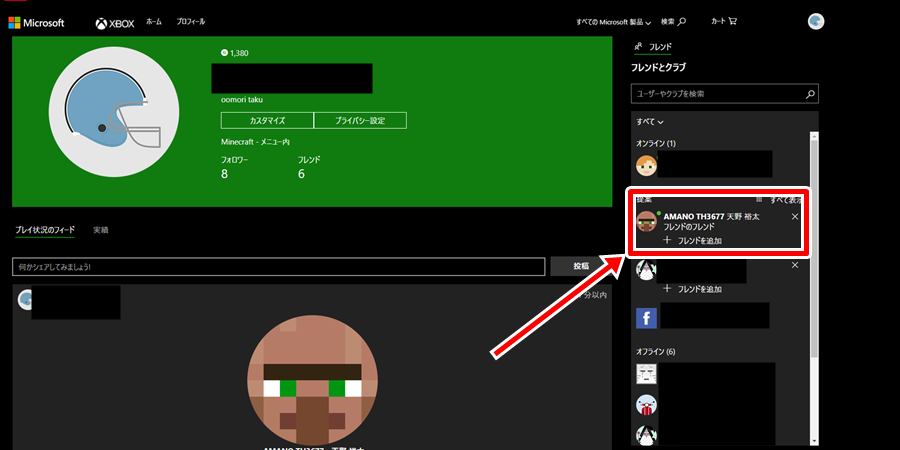
Task: Expand the すべて filter dropdown
Action: pos(650,121)
